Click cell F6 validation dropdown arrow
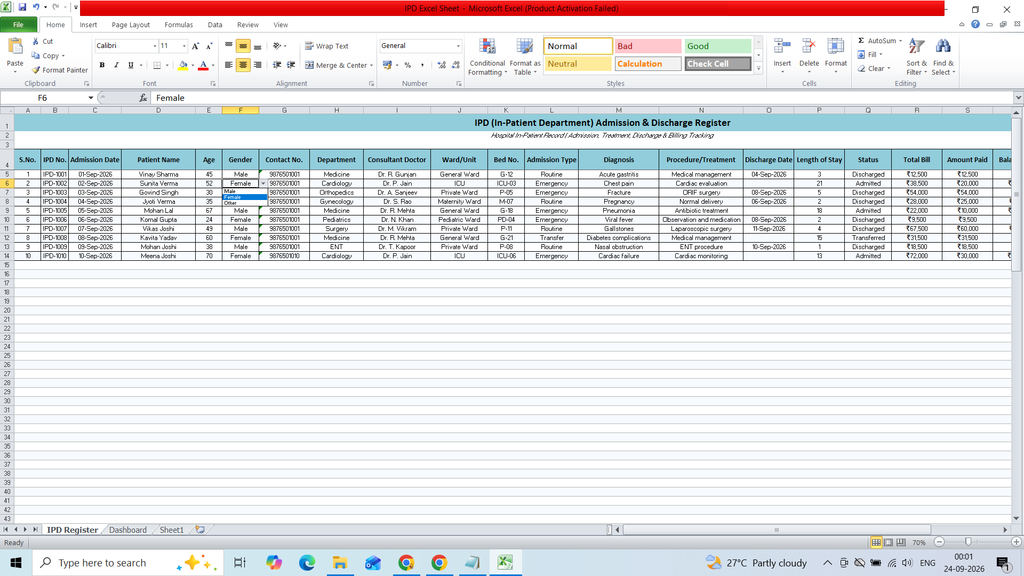The width and height of the screenshot is (1024, 576). coord(263,184)
